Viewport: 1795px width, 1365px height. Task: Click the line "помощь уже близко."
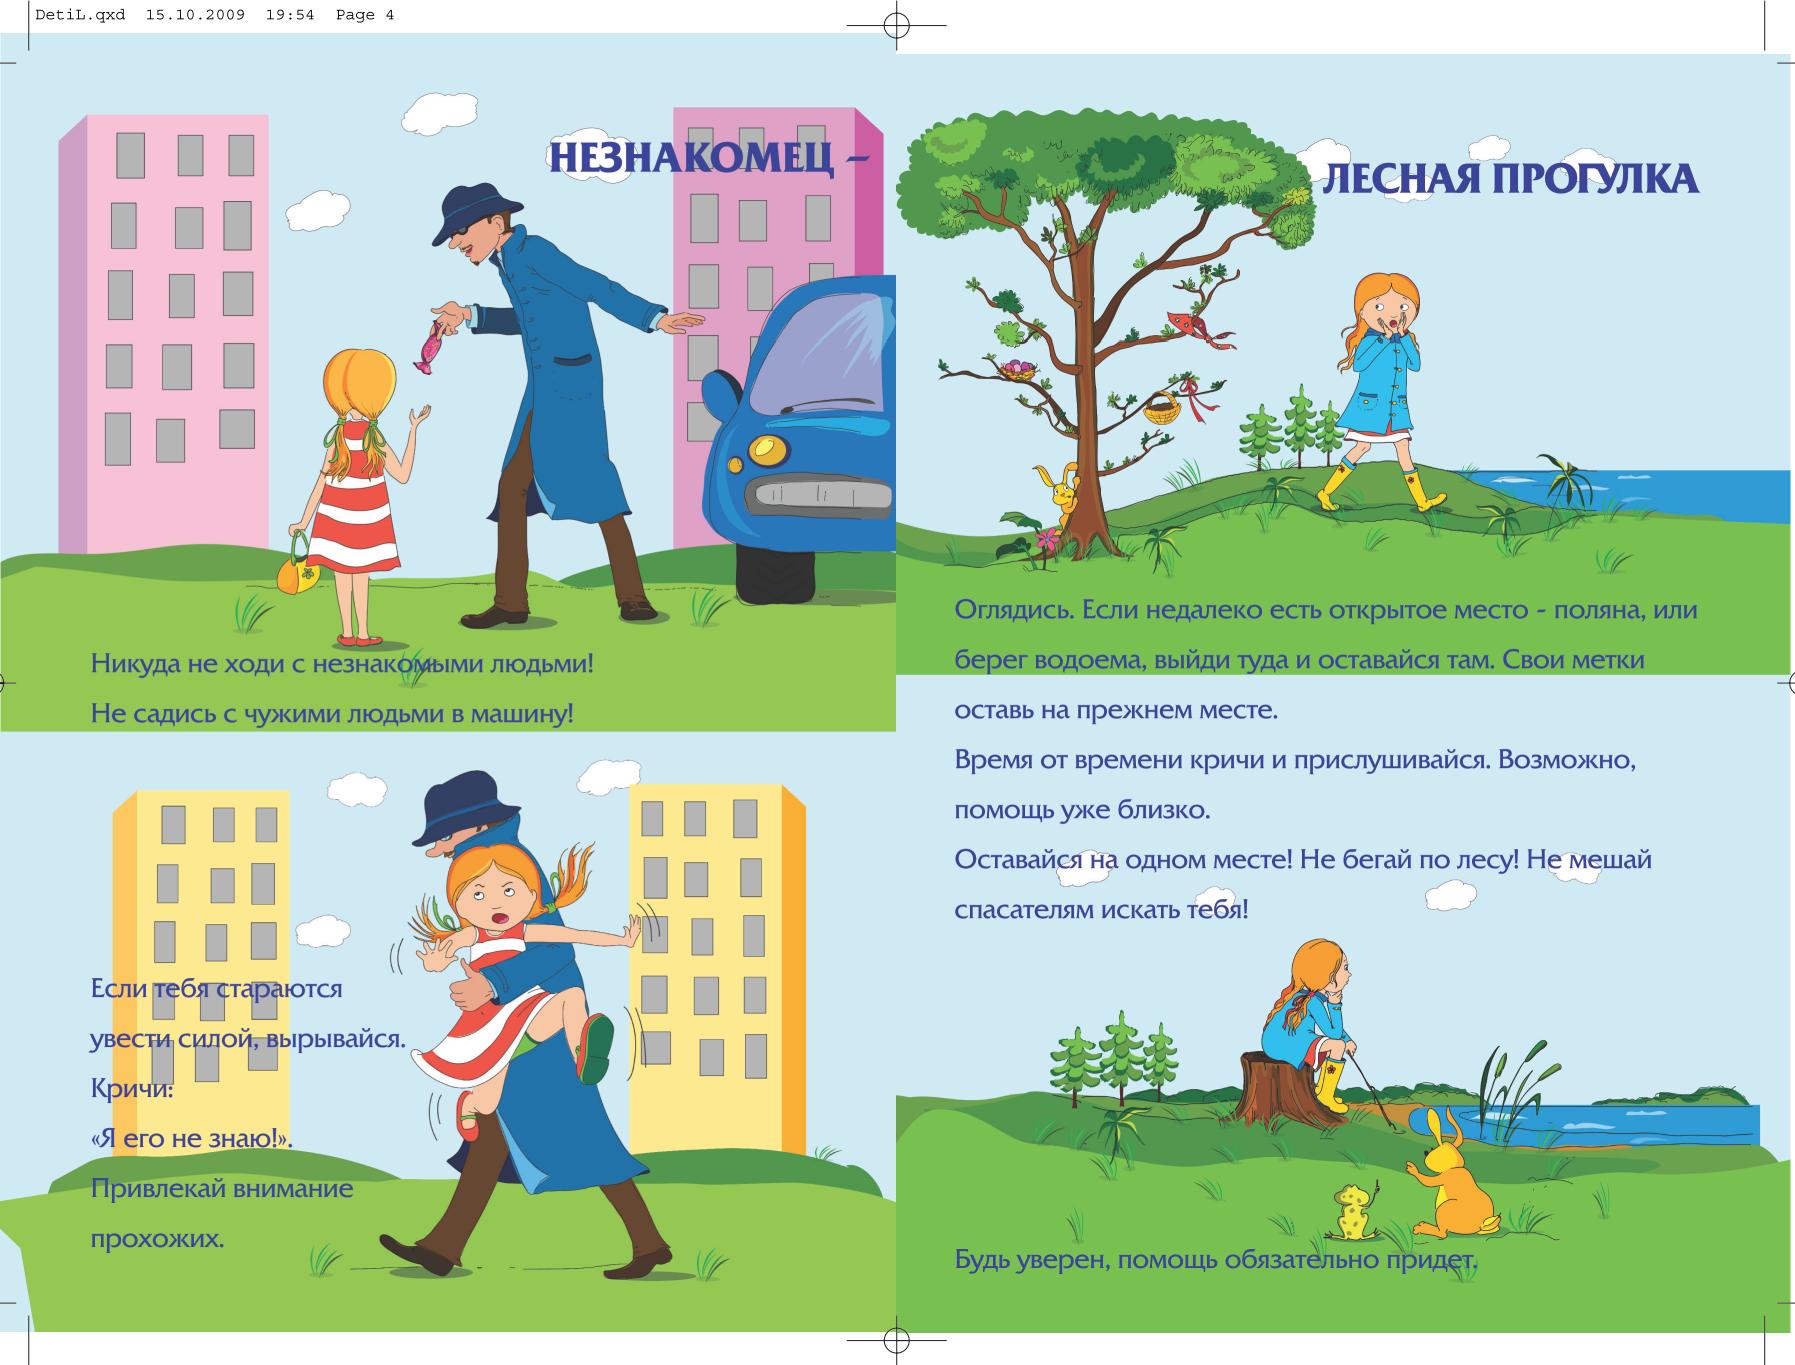[1082, 810]
